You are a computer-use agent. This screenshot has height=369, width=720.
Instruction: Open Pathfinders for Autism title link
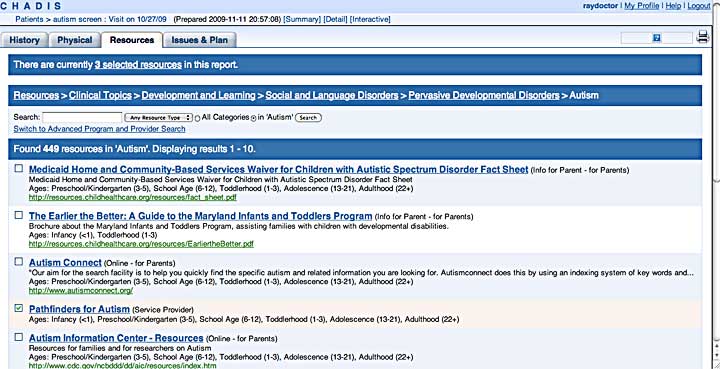coord(79,309)
